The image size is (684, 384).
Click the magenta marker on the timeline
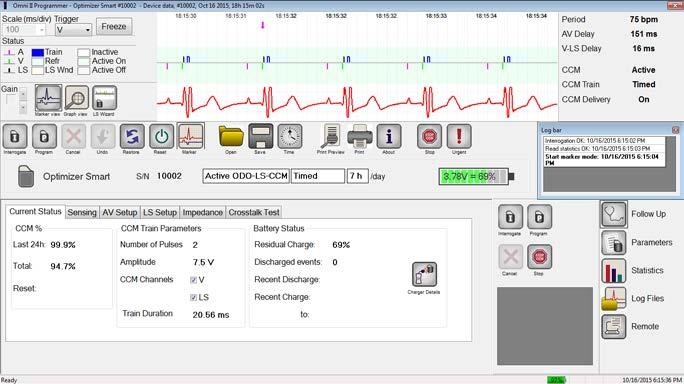[263, 25]
